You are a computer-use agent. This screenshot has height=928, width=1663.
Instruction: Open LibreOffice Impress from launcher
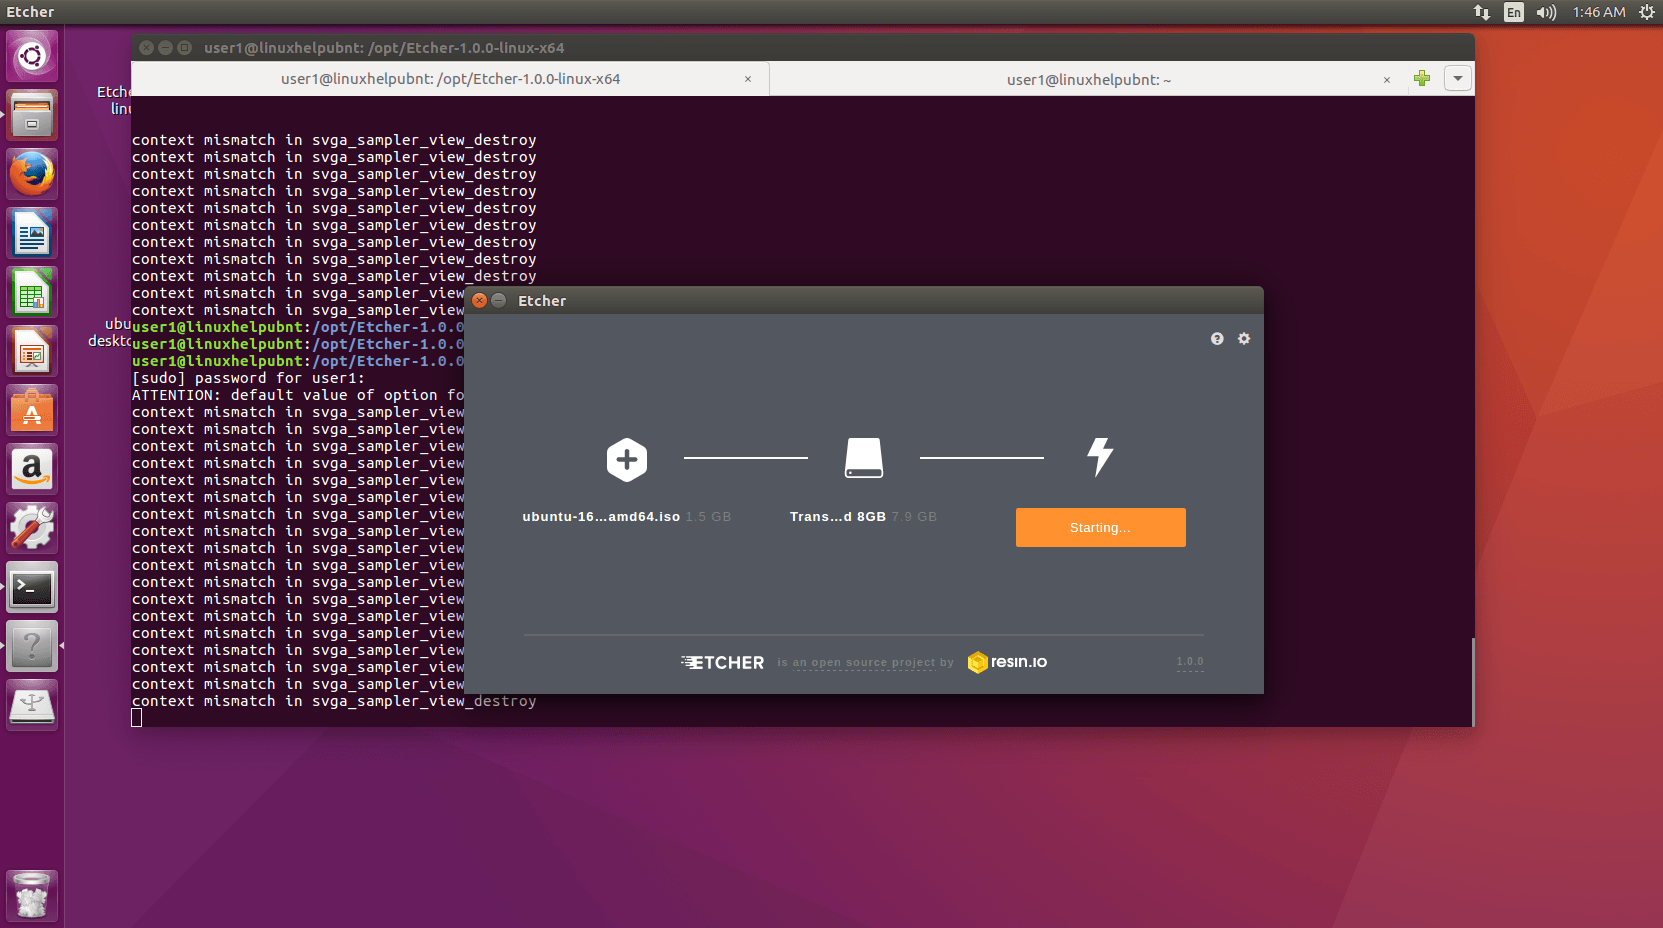(32, 351)
